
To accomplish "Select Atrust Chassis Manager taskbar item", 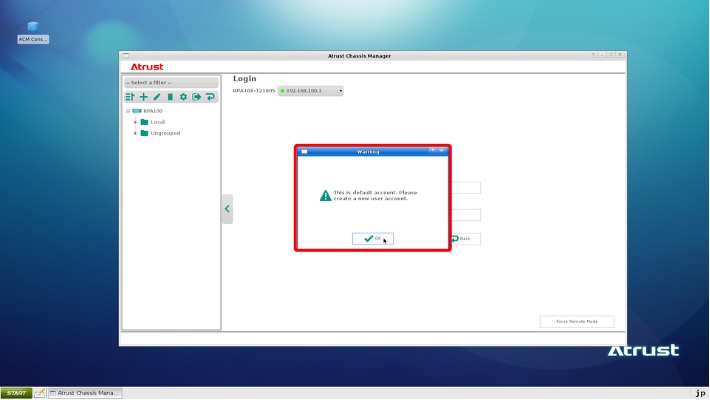I will [85, 393].
